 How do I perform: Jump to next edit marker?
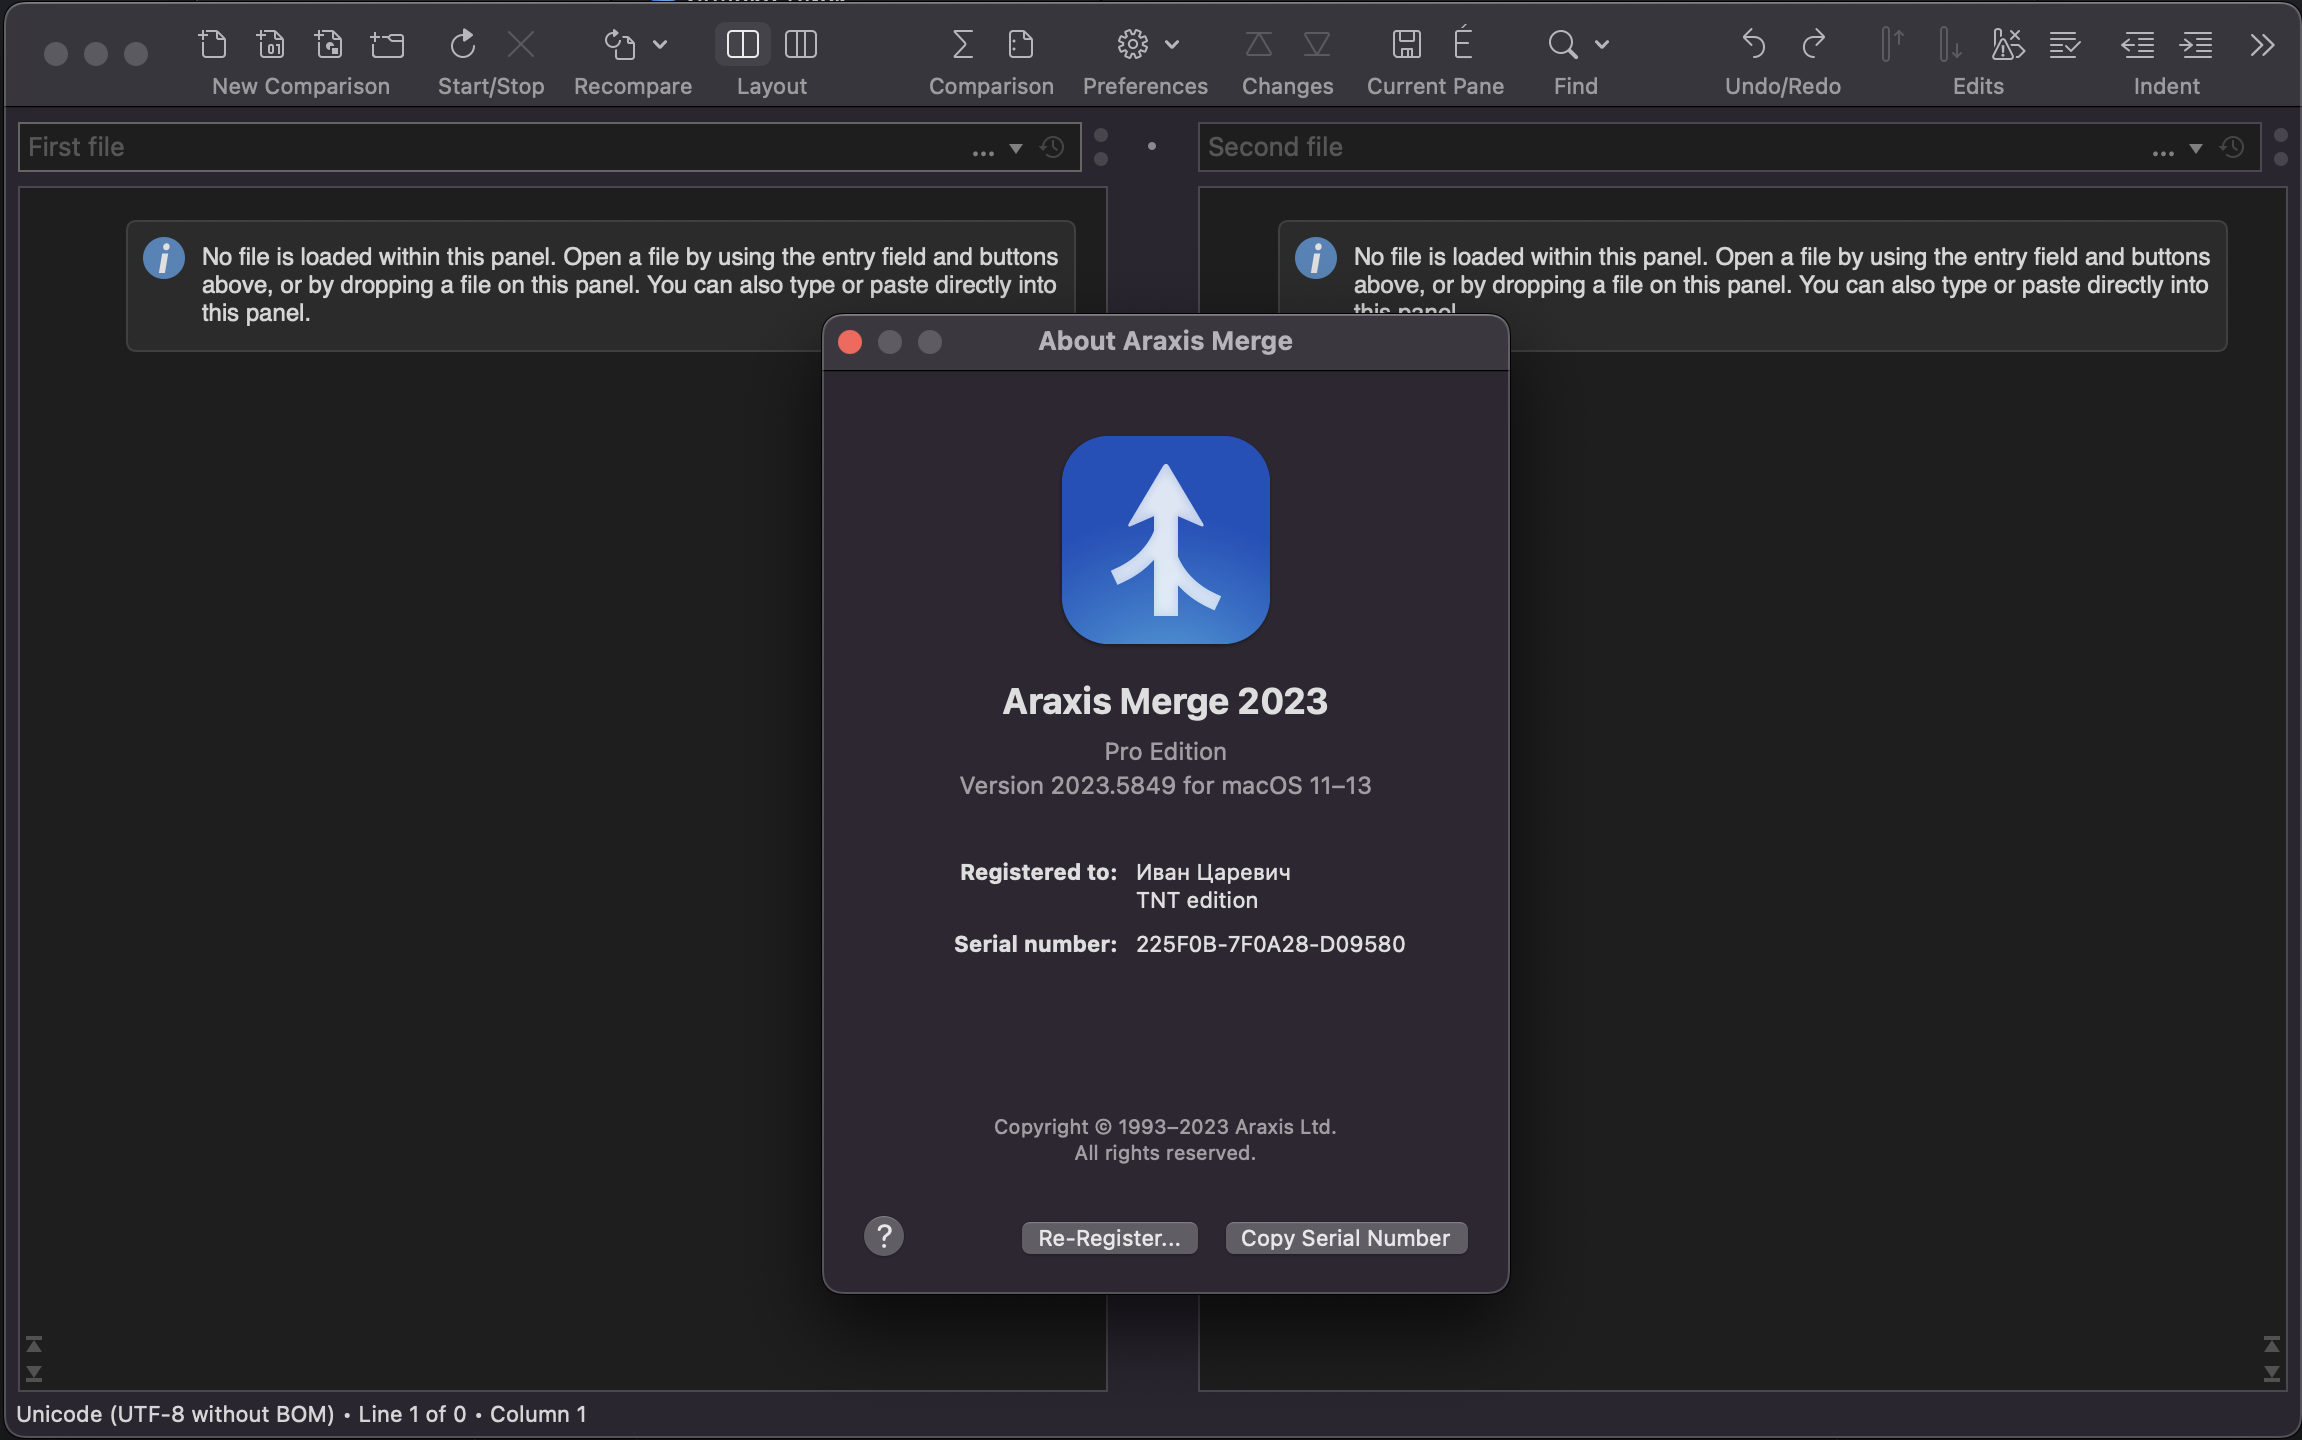pyautogui.click(x=1950, y=44)
